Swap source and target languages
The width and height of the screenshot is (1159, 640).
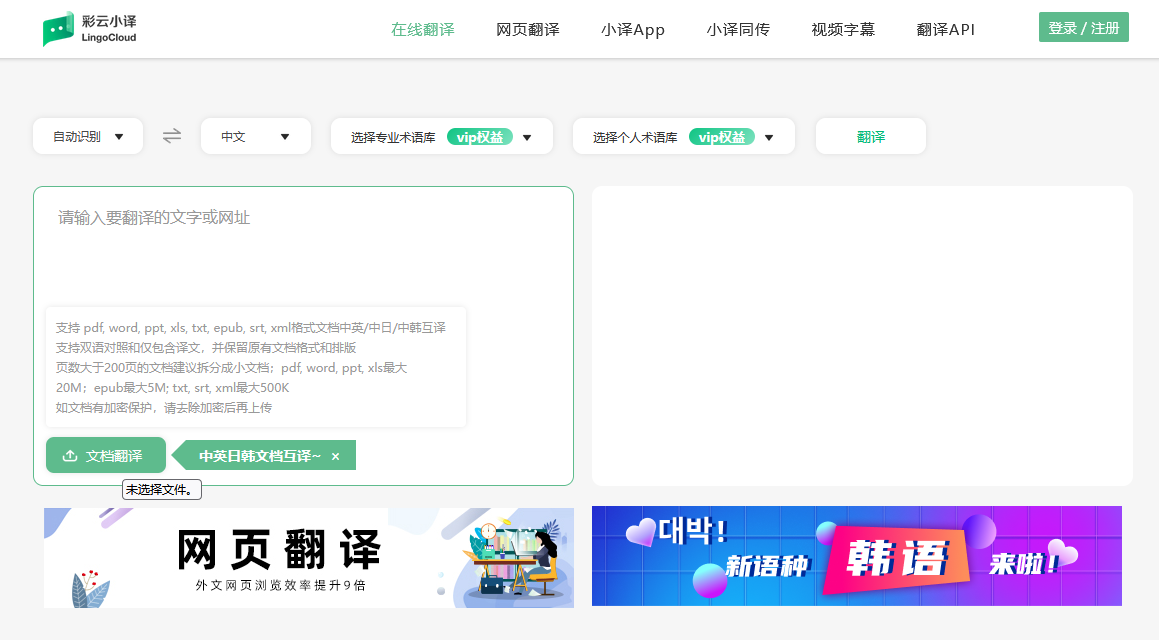172,136
